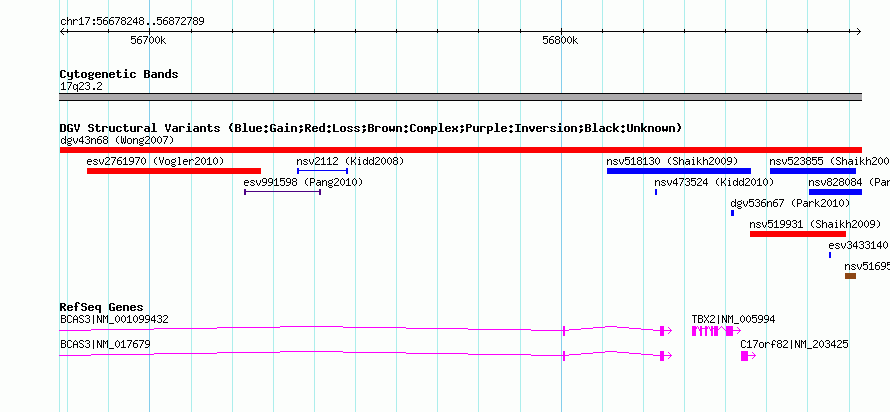Open the nsv518130 (Shaikh2009) label

pos(672,161)
